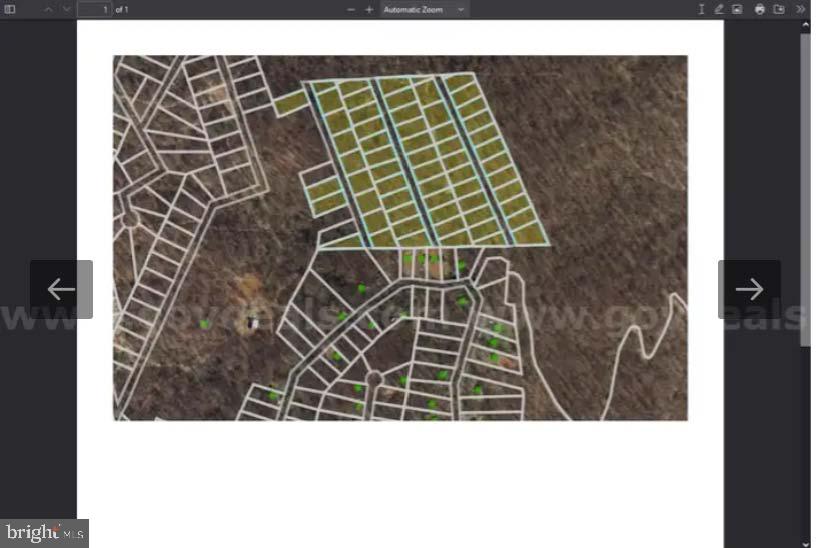This screenshot has width=817, height=548.
Task: Click the scrollbar down arrow
Action: click(806, 542)
